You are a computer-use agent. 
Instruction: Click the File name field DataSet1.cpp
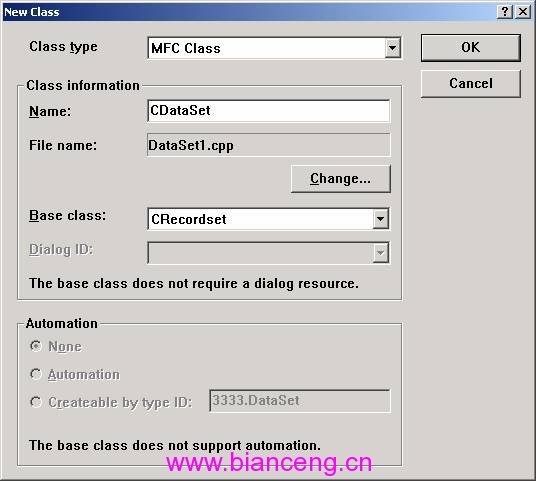pyautogui.click(x=269, y=145)
